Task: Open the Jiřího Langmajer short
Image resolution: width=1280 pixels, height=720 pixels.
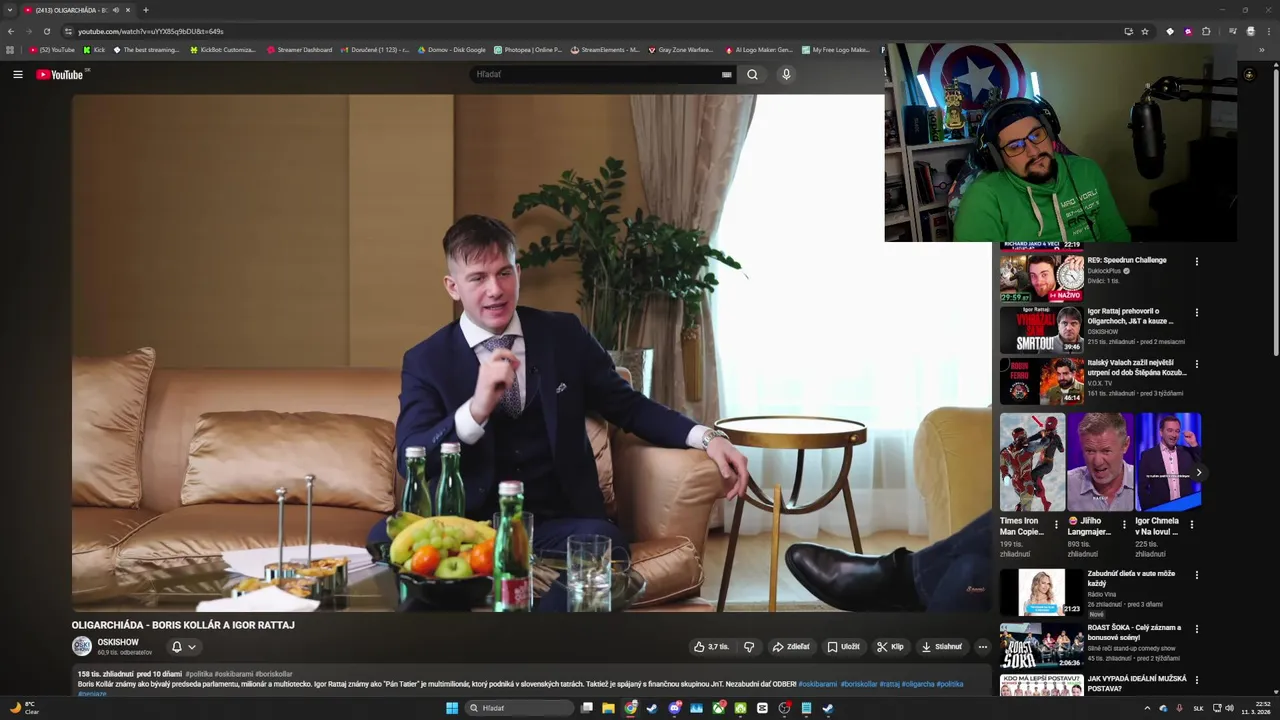Action: pos(1100,462)
